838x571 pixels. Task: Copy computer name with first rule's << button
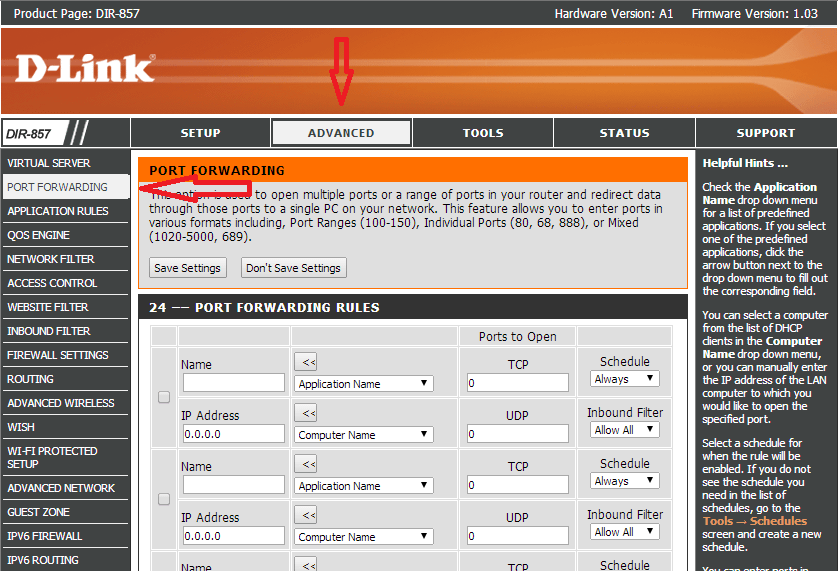click(x=306, y=413)
